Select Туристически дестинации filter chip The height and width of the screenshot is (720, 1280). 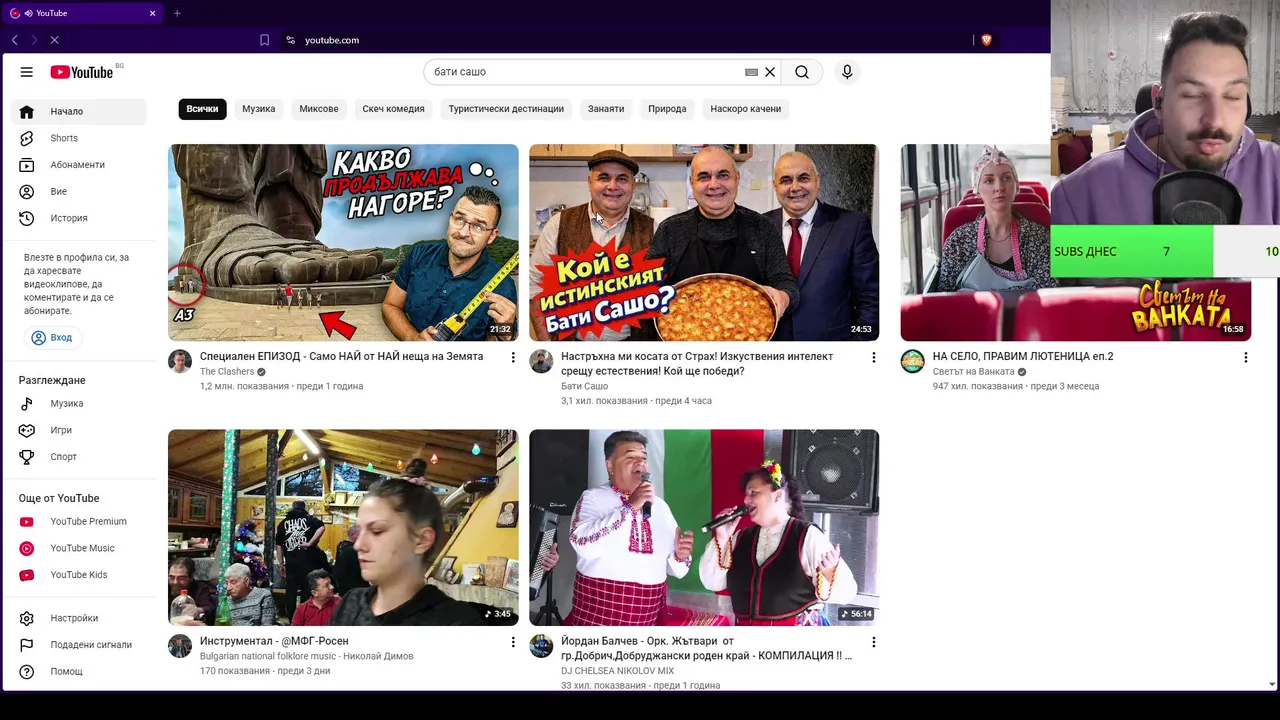pos(506,109)
